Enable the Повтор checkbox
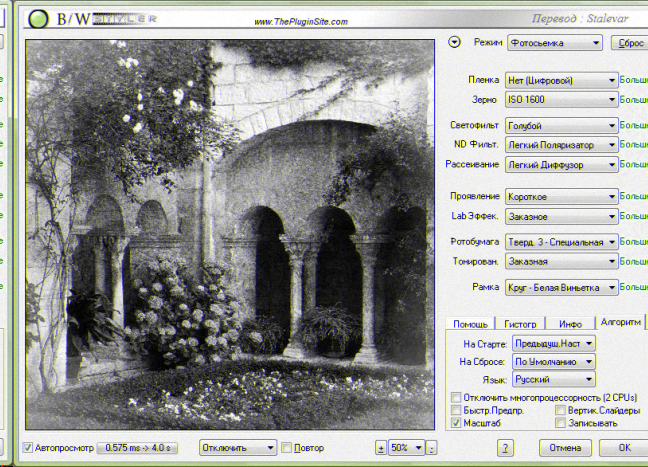 pos(287,447)
